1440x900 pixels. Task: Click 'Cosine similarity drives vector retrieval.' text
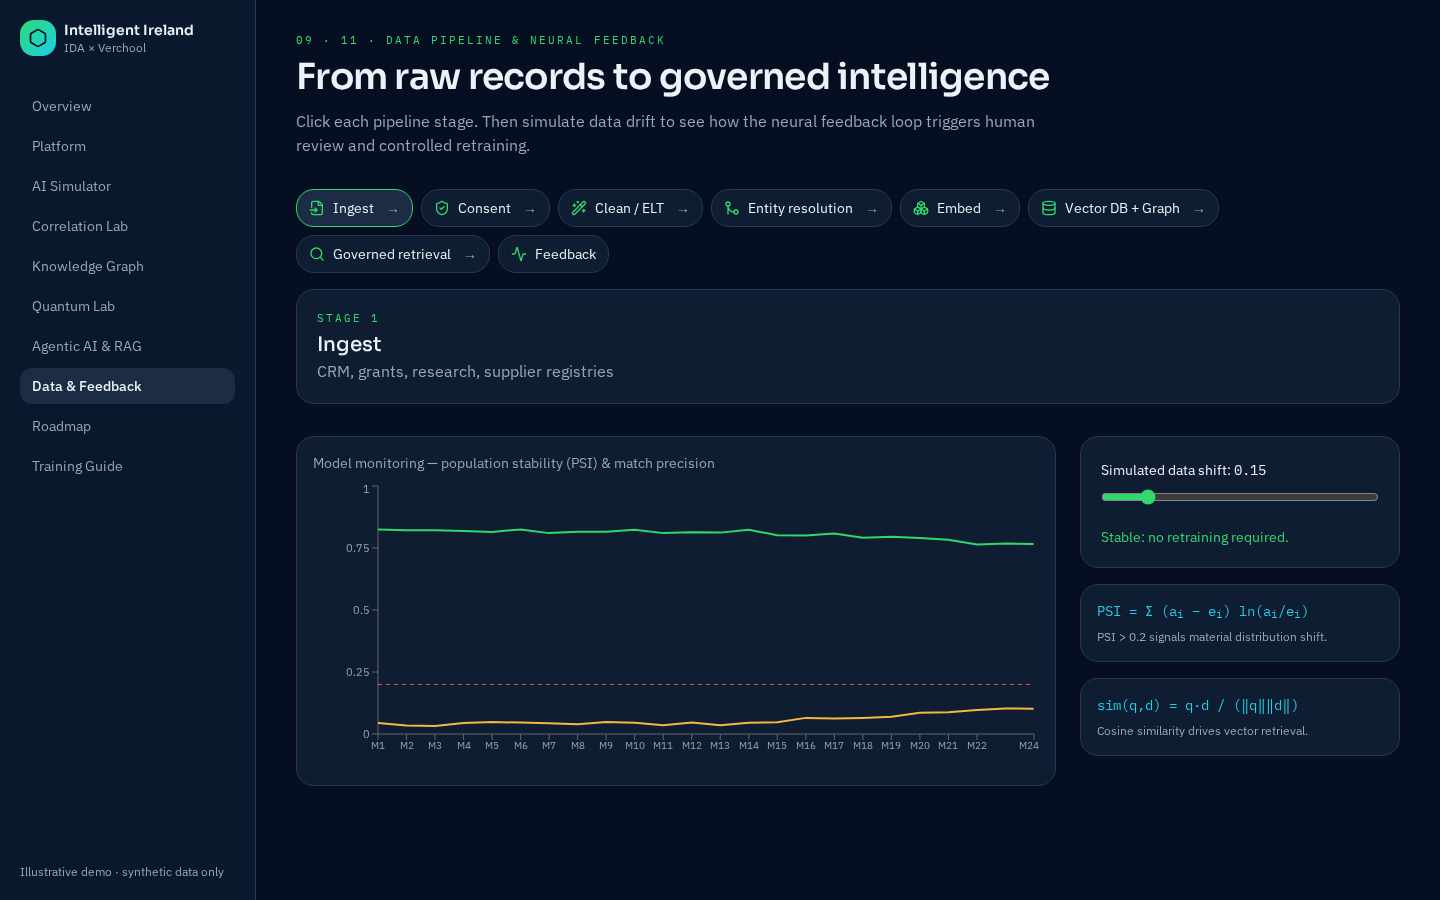coord(1202,731)
